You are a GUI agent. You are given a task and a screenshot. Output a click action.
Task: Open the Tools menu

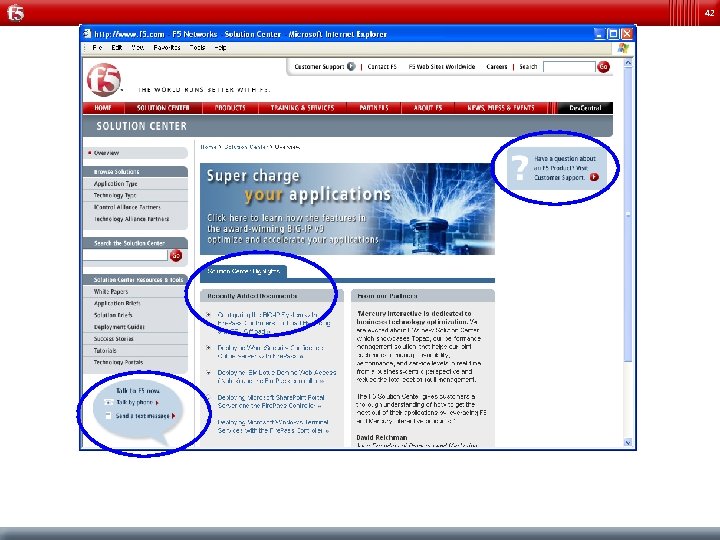197,47
